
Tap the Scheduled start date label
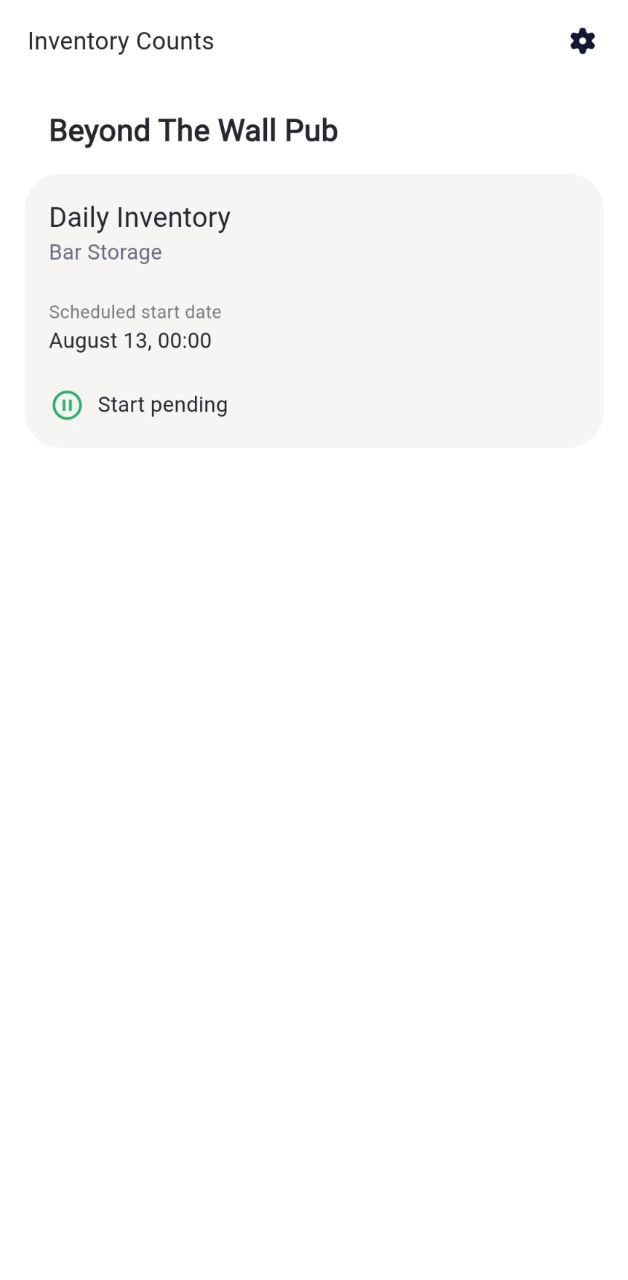(x=135, y=312)
